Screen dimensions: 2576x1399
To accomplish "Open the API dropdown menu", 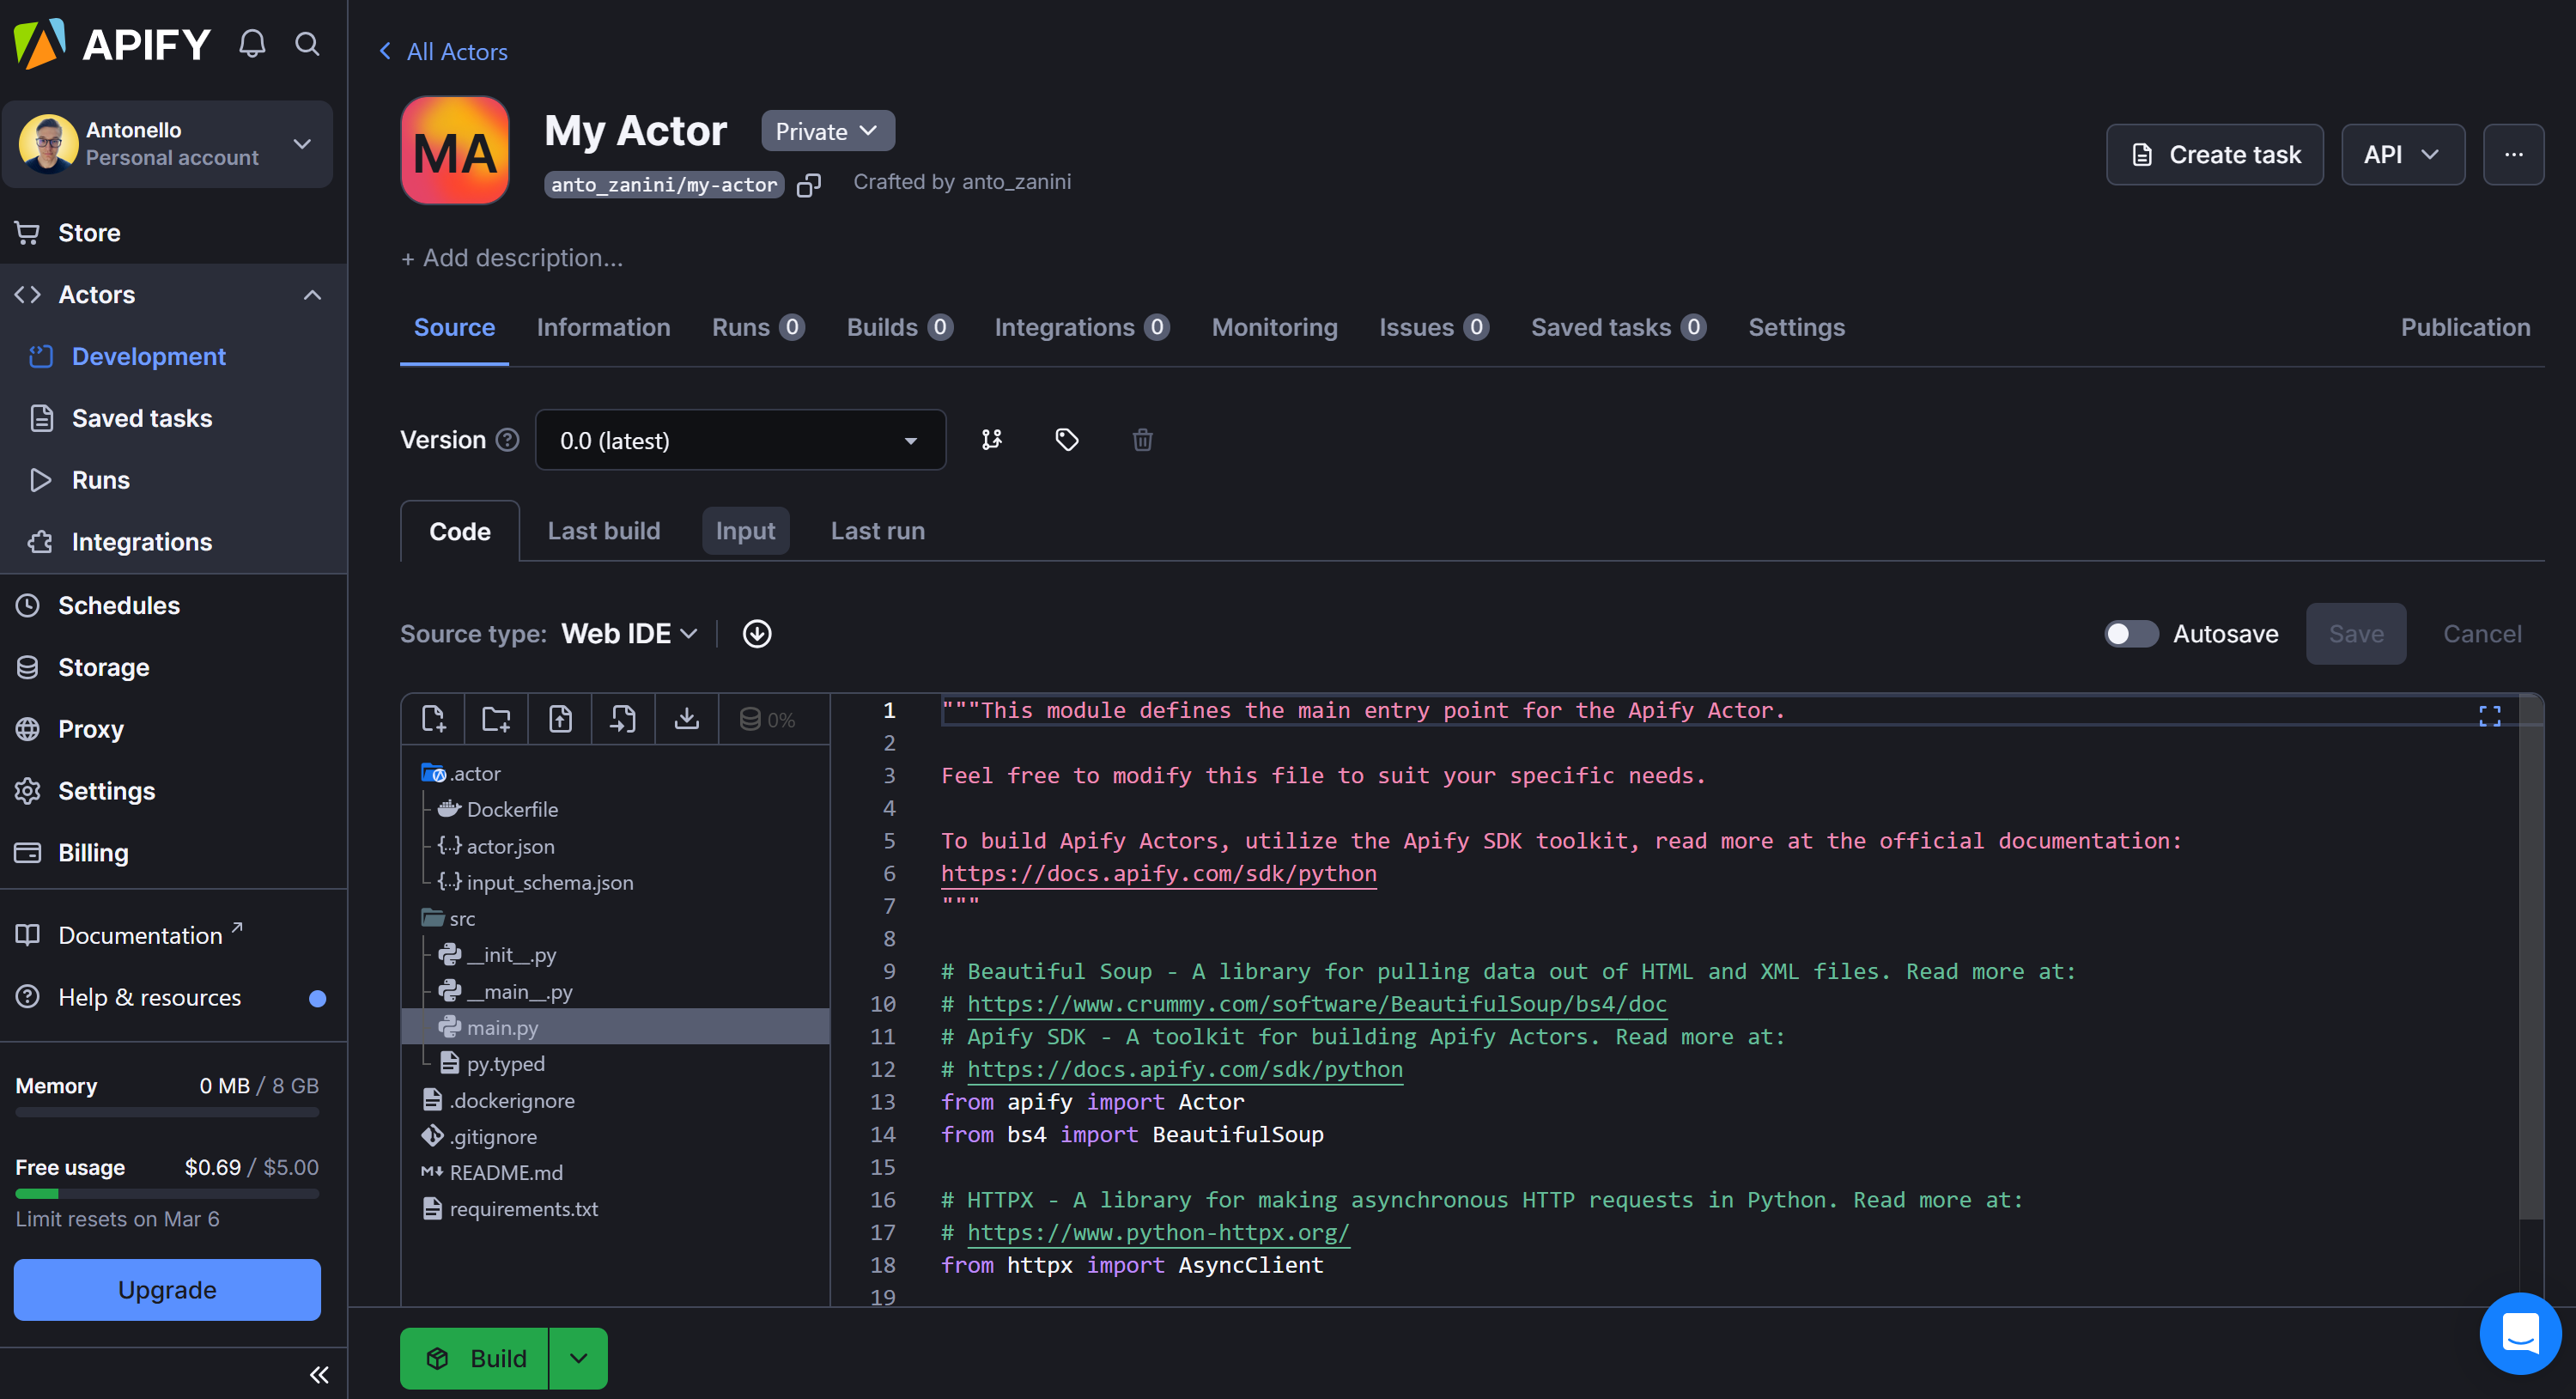I will coord(2402,155).
